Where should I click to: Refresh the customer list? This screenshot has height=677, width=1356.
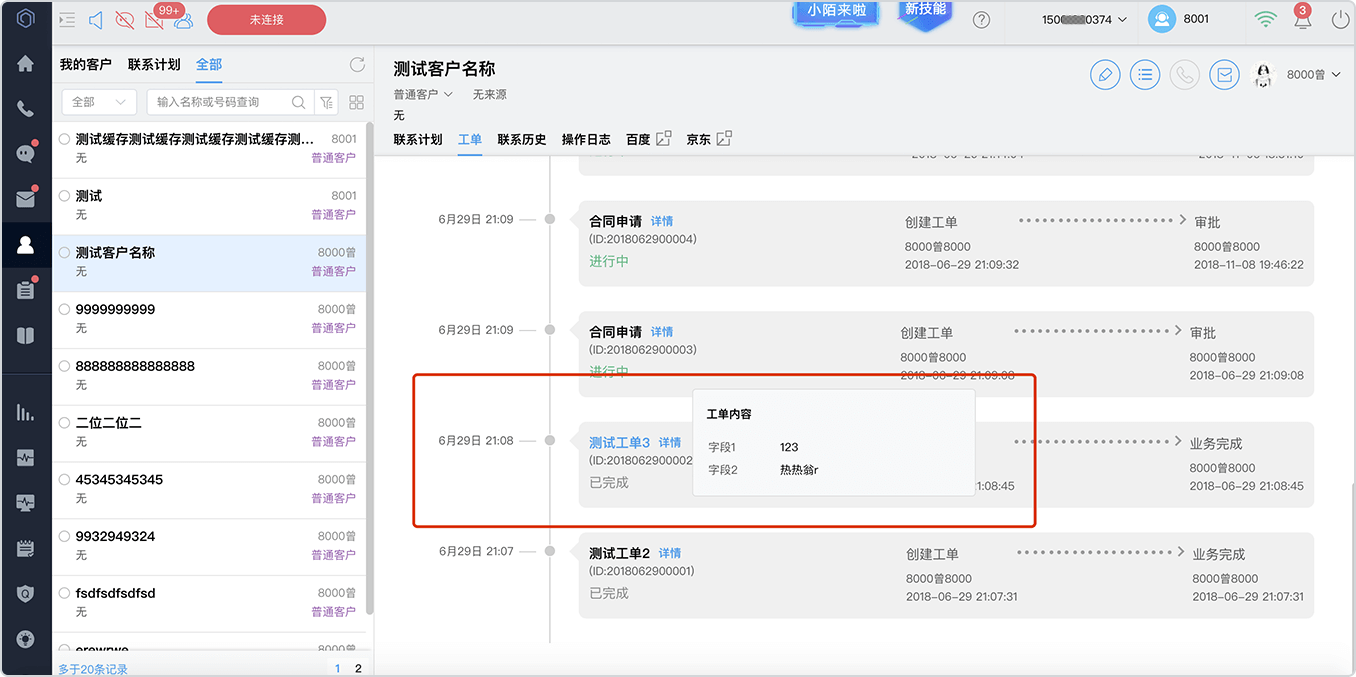click(x=357, y=65)
